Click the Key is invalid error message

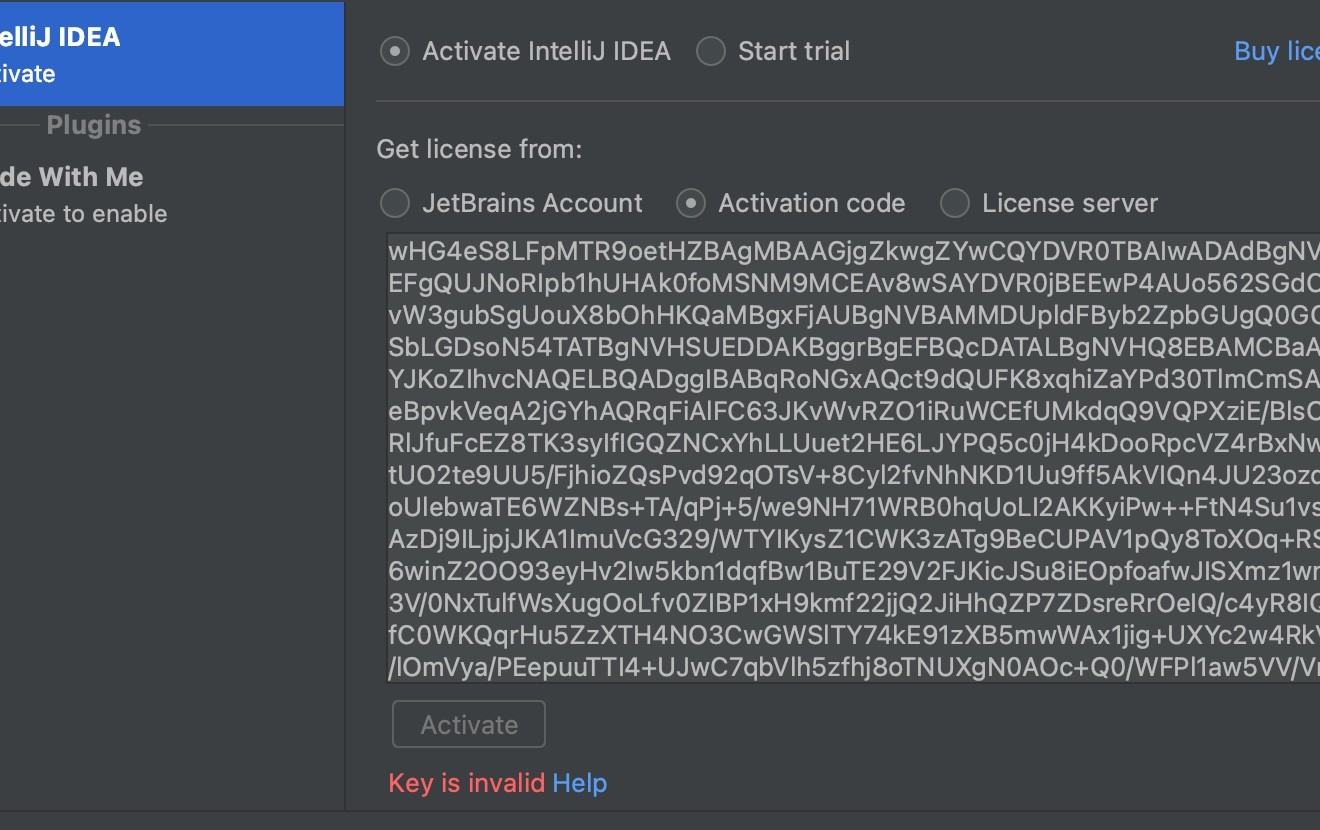(466, 783)
